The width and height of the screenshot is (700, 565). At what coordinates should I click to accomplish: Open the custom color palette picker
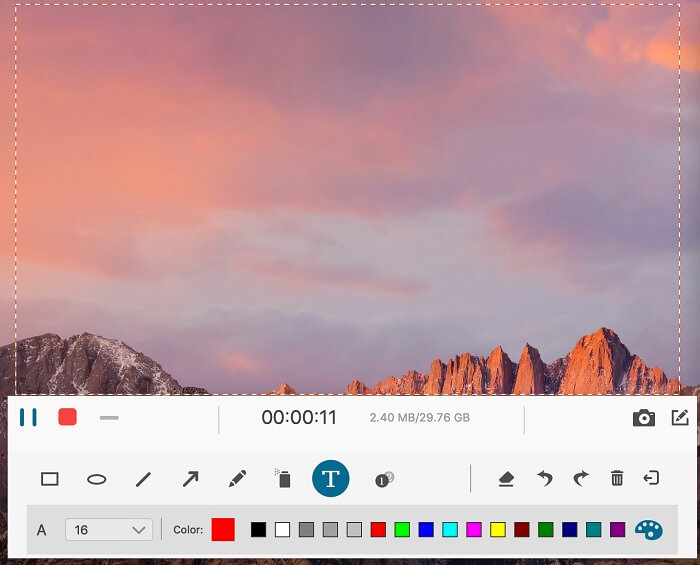click(x=649, y=530)
